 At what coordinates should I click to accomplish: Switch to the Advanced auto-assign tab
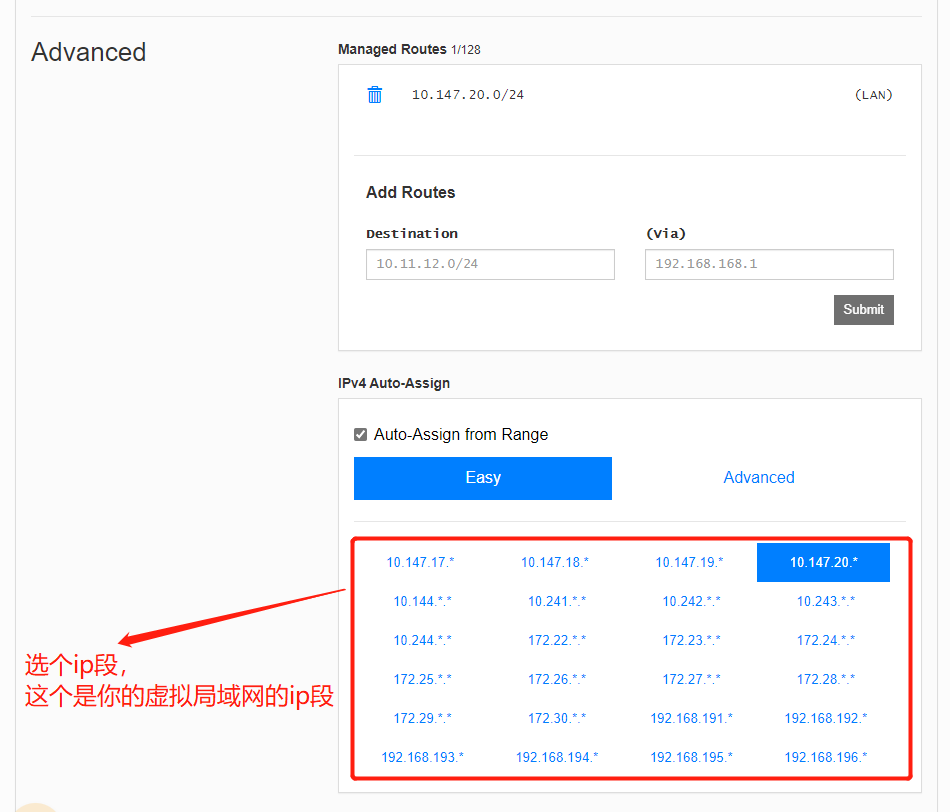pos(759,478)
